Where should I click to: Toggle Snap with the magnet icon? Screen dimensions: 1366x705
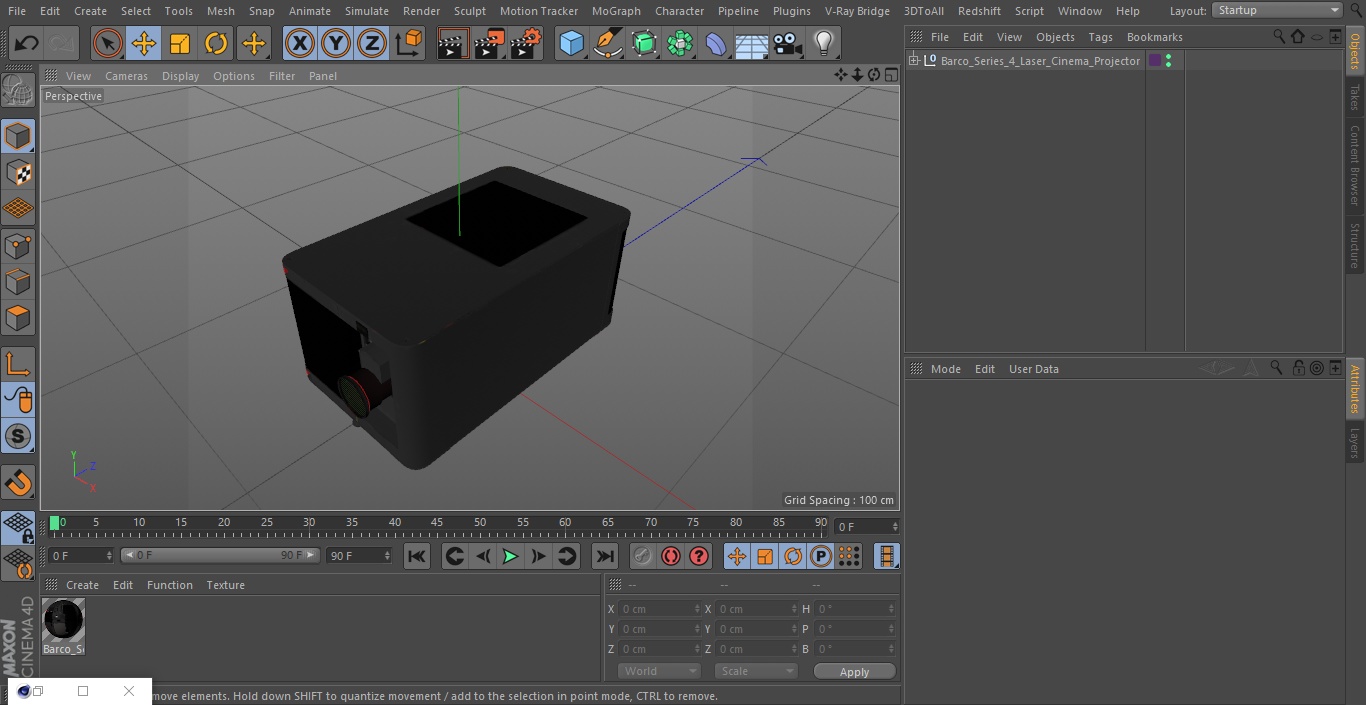point(18,482)
